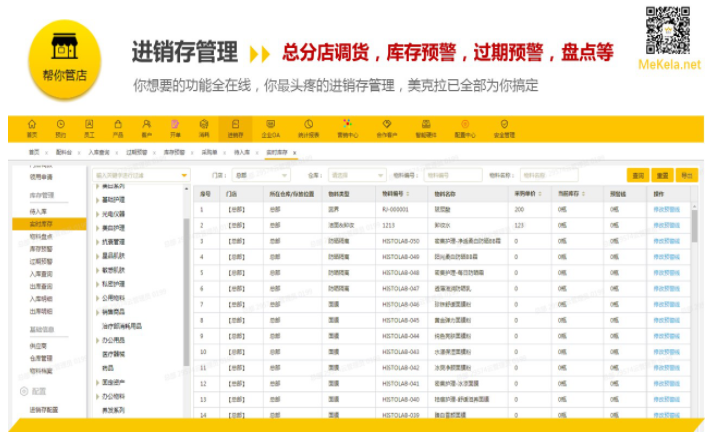Open the 仓库 warehouse dropdown
The height and width of the screenshot is (444, 711).
pyautogui.click(x=357, y=175)
